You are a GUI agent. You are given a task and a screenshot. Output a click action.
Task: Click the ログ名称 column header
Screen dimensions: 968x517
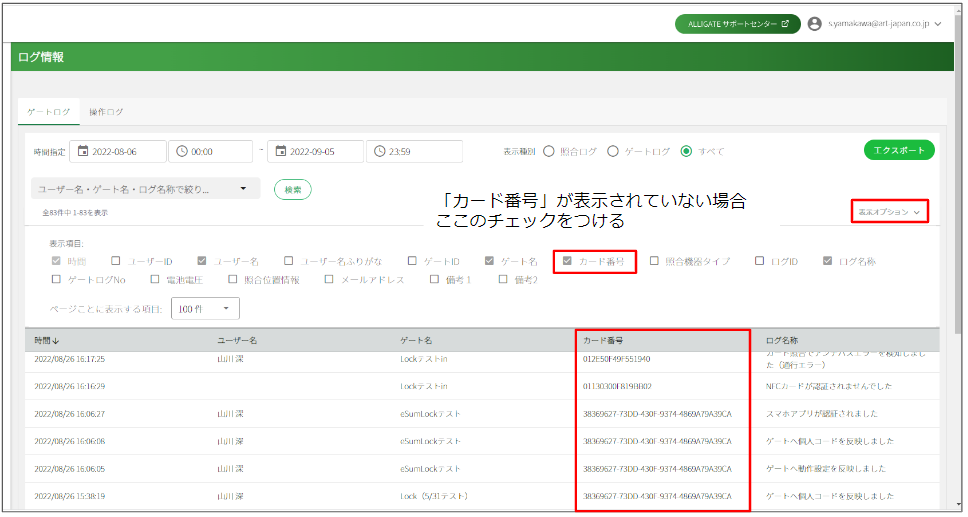point(782,341)
